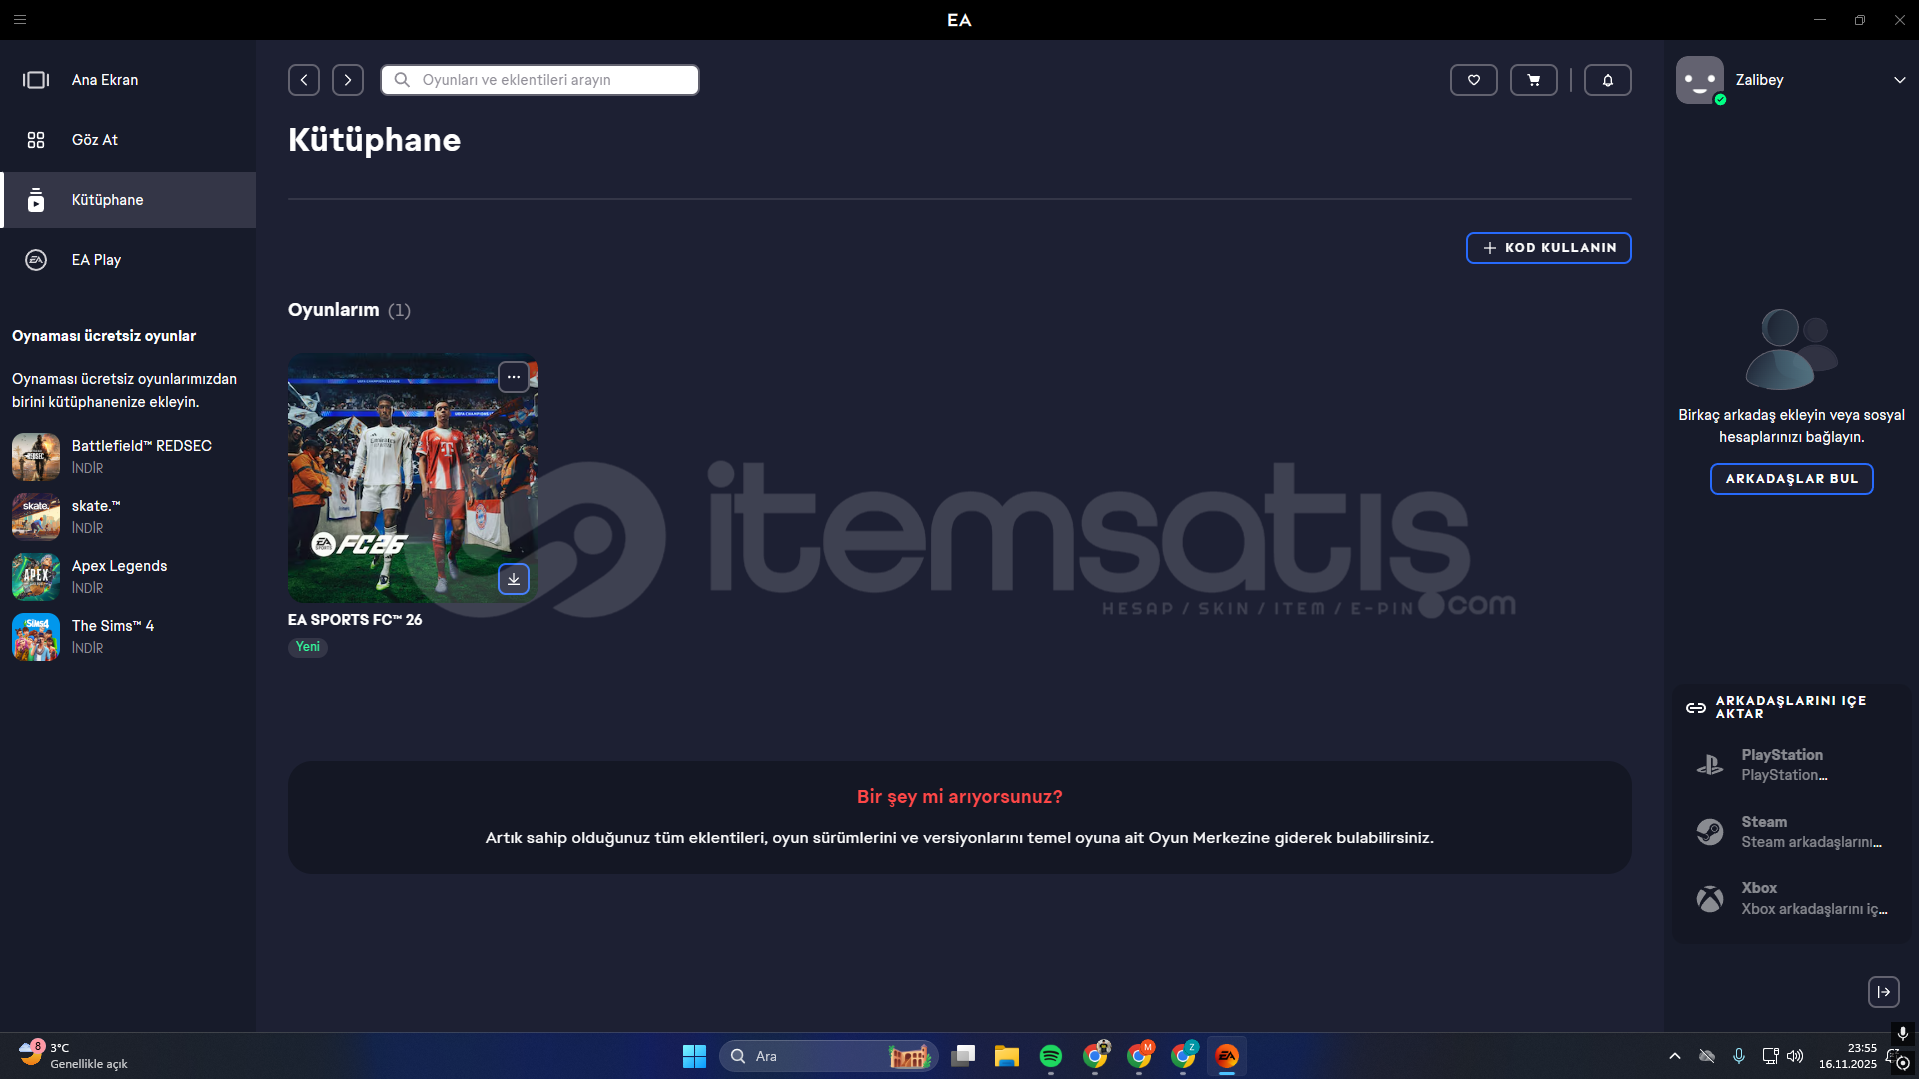This screenshot has height=1079, width=1919.
Task: Open the Windows Start menu
Action: pyautogui.click(x=694, y=1056)
